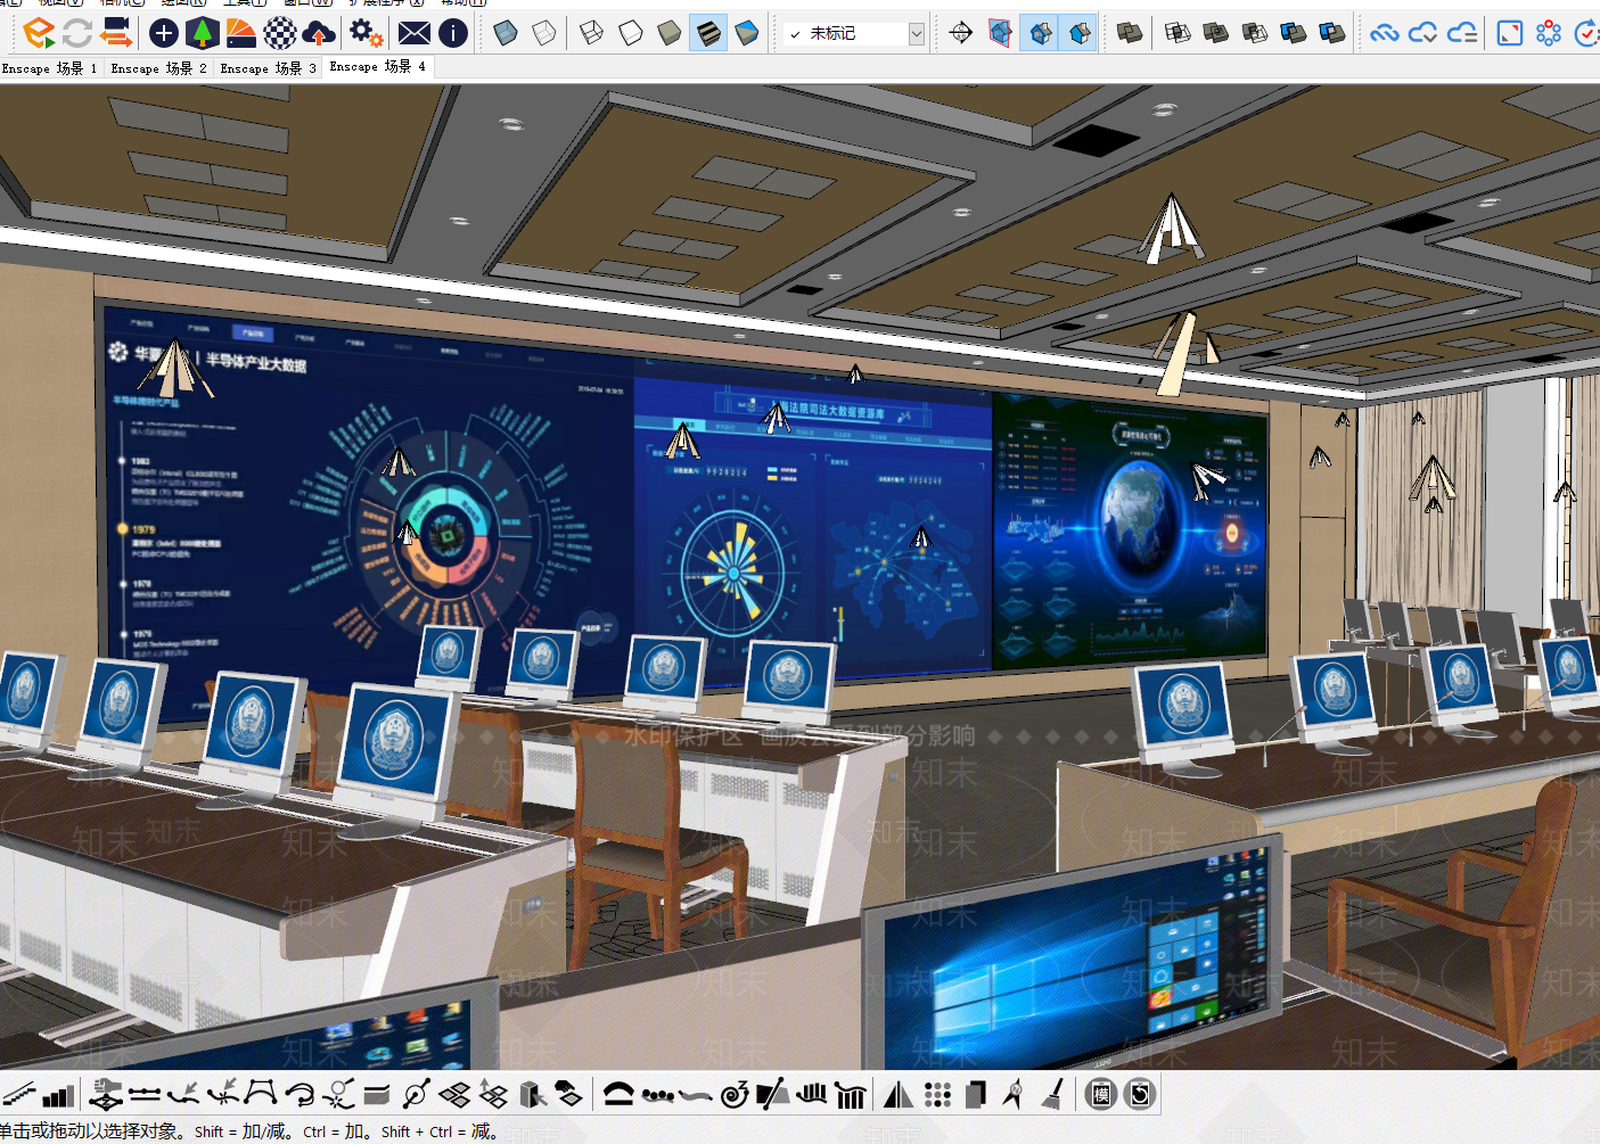
Task: Open the Enscape material editor checkered sphere
Action: 280,33
